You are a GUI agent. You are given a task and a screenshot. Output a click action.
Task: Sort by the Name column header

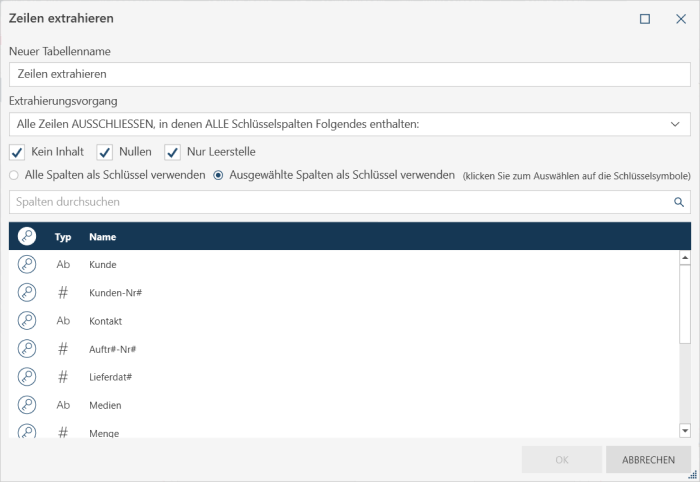pos(102,237)
